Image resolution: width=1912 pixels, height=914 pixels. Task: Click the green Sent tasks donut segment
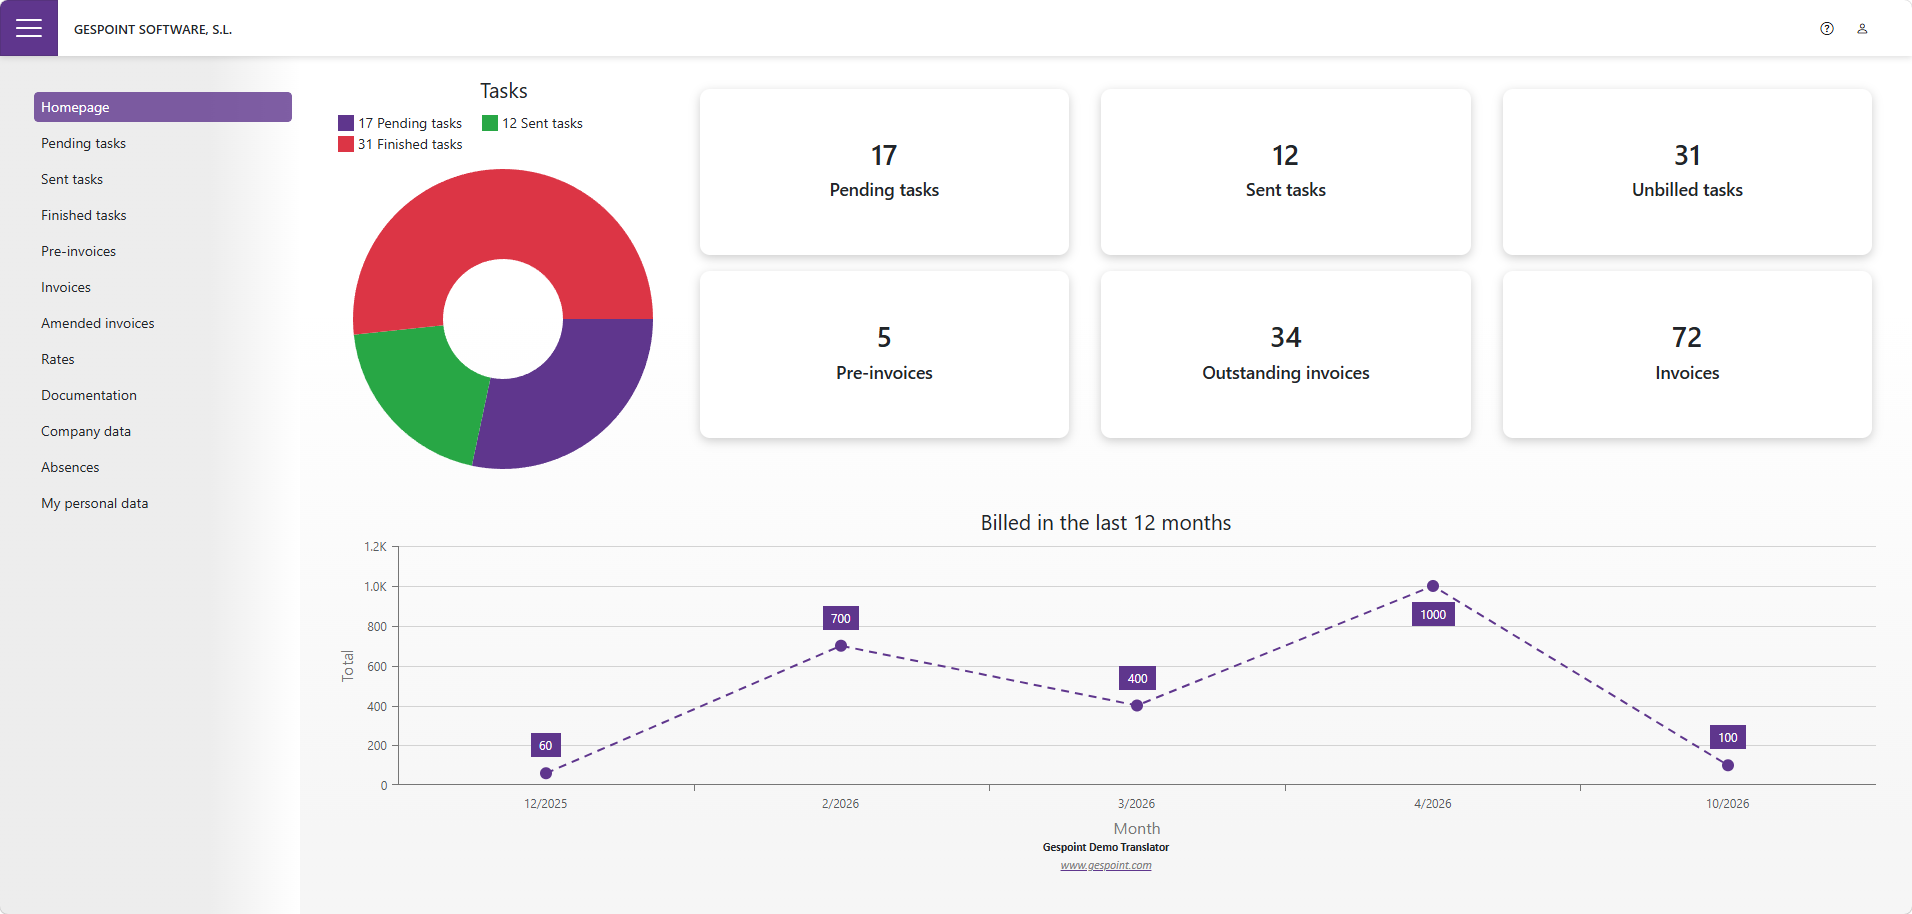[x=422, y=387]
